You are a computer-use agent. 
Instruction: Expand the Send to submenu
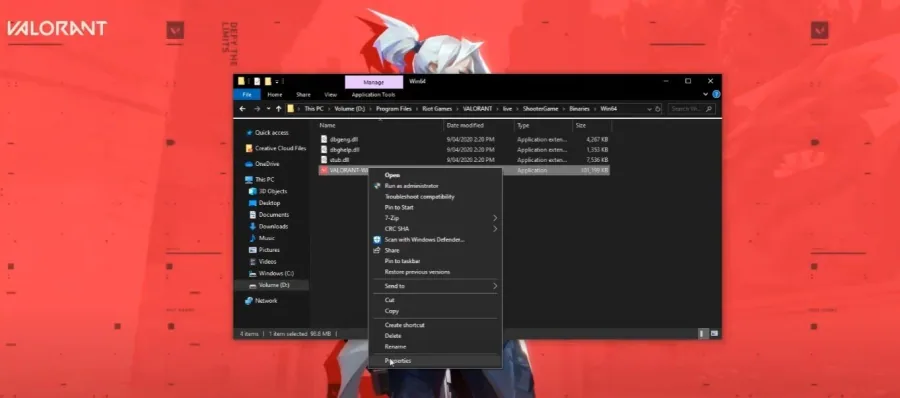[x=495, y=286]
